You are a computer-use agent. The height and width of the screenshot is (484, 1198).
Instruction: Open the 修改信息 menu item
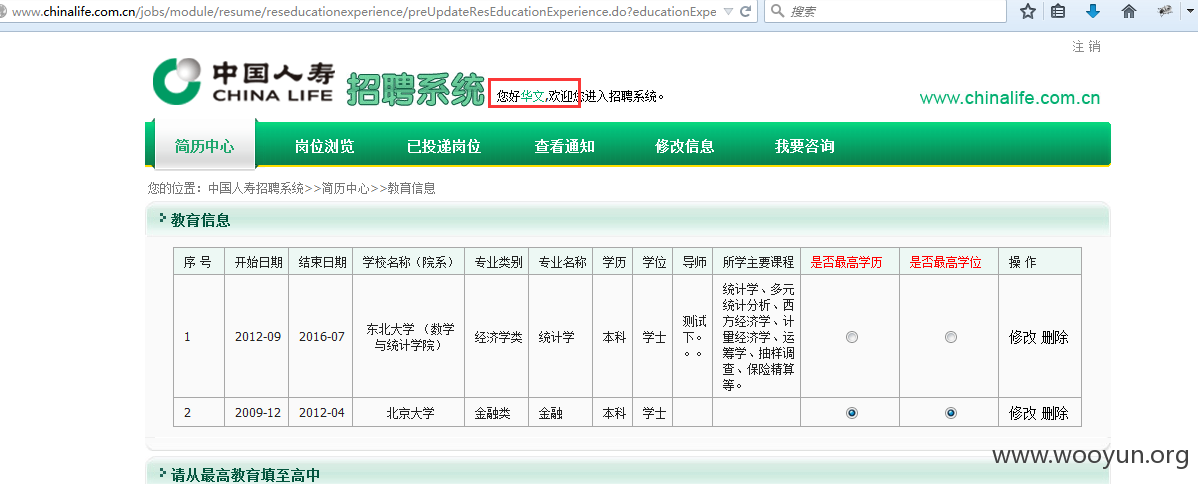pos(685,147)
